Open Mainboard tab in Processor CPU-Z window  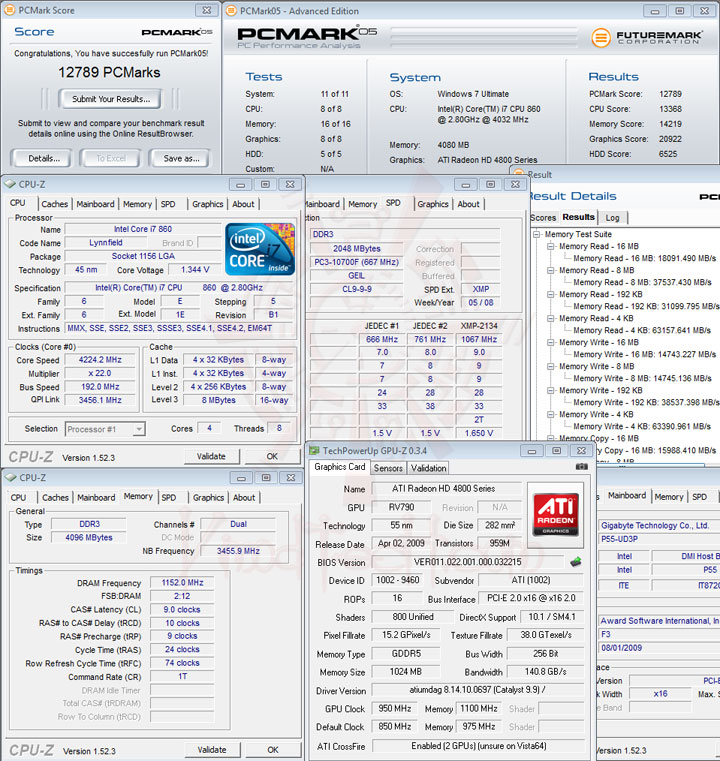tap(95, 204)
